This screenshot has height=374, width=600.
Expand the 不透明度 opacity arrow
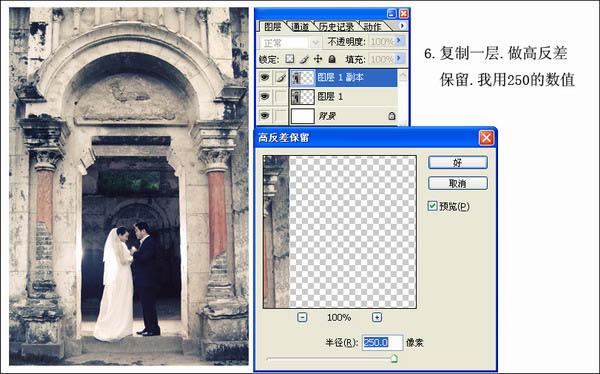click(x=399, y=41)
